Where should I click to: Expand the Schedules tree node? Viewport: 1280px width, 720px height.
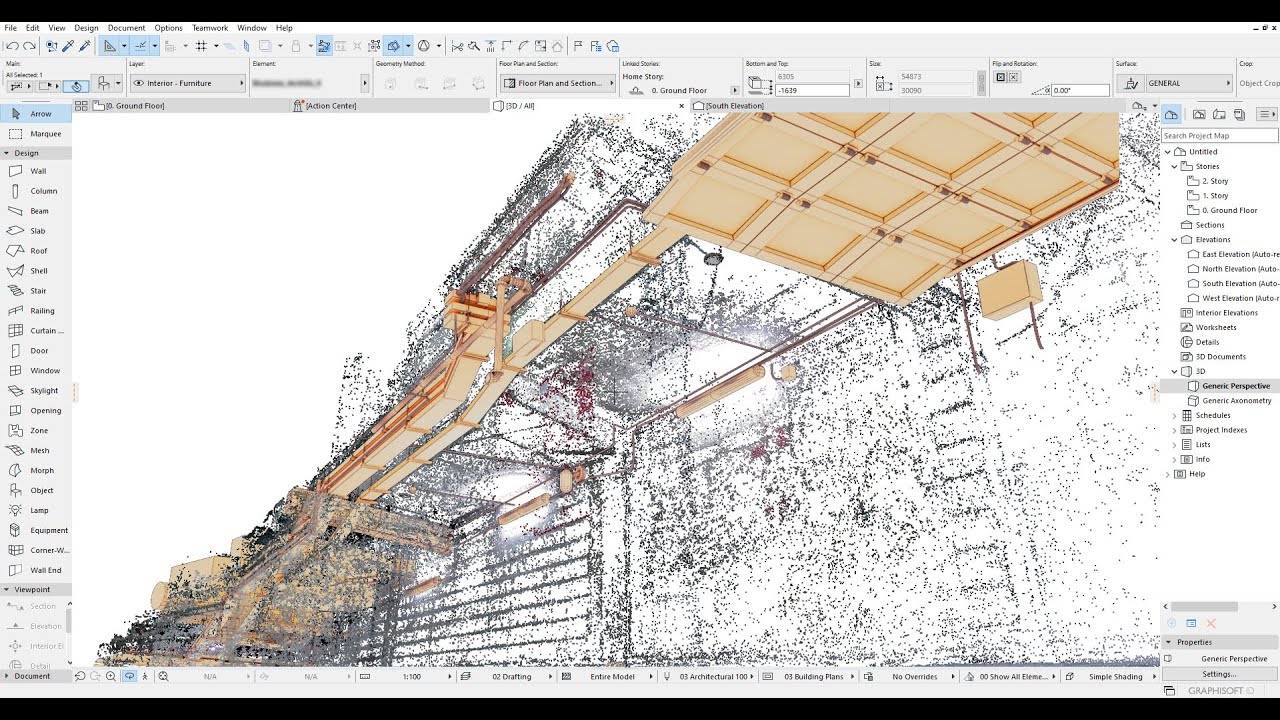pyautogui.click(x=1175, y=415)
